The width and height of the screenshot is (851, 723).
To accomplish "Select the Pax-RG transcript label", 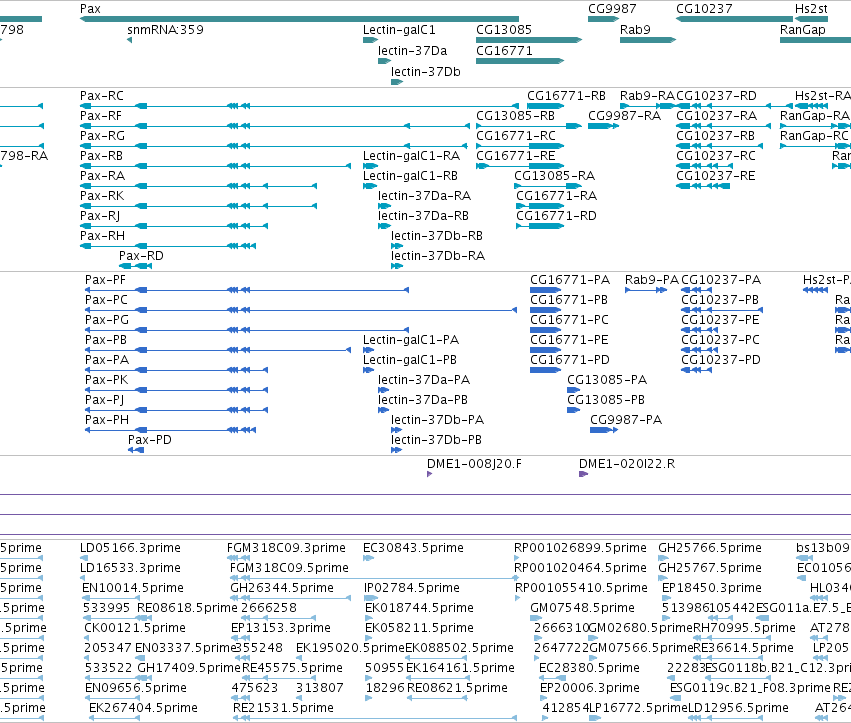I will [x=102, y=136].
